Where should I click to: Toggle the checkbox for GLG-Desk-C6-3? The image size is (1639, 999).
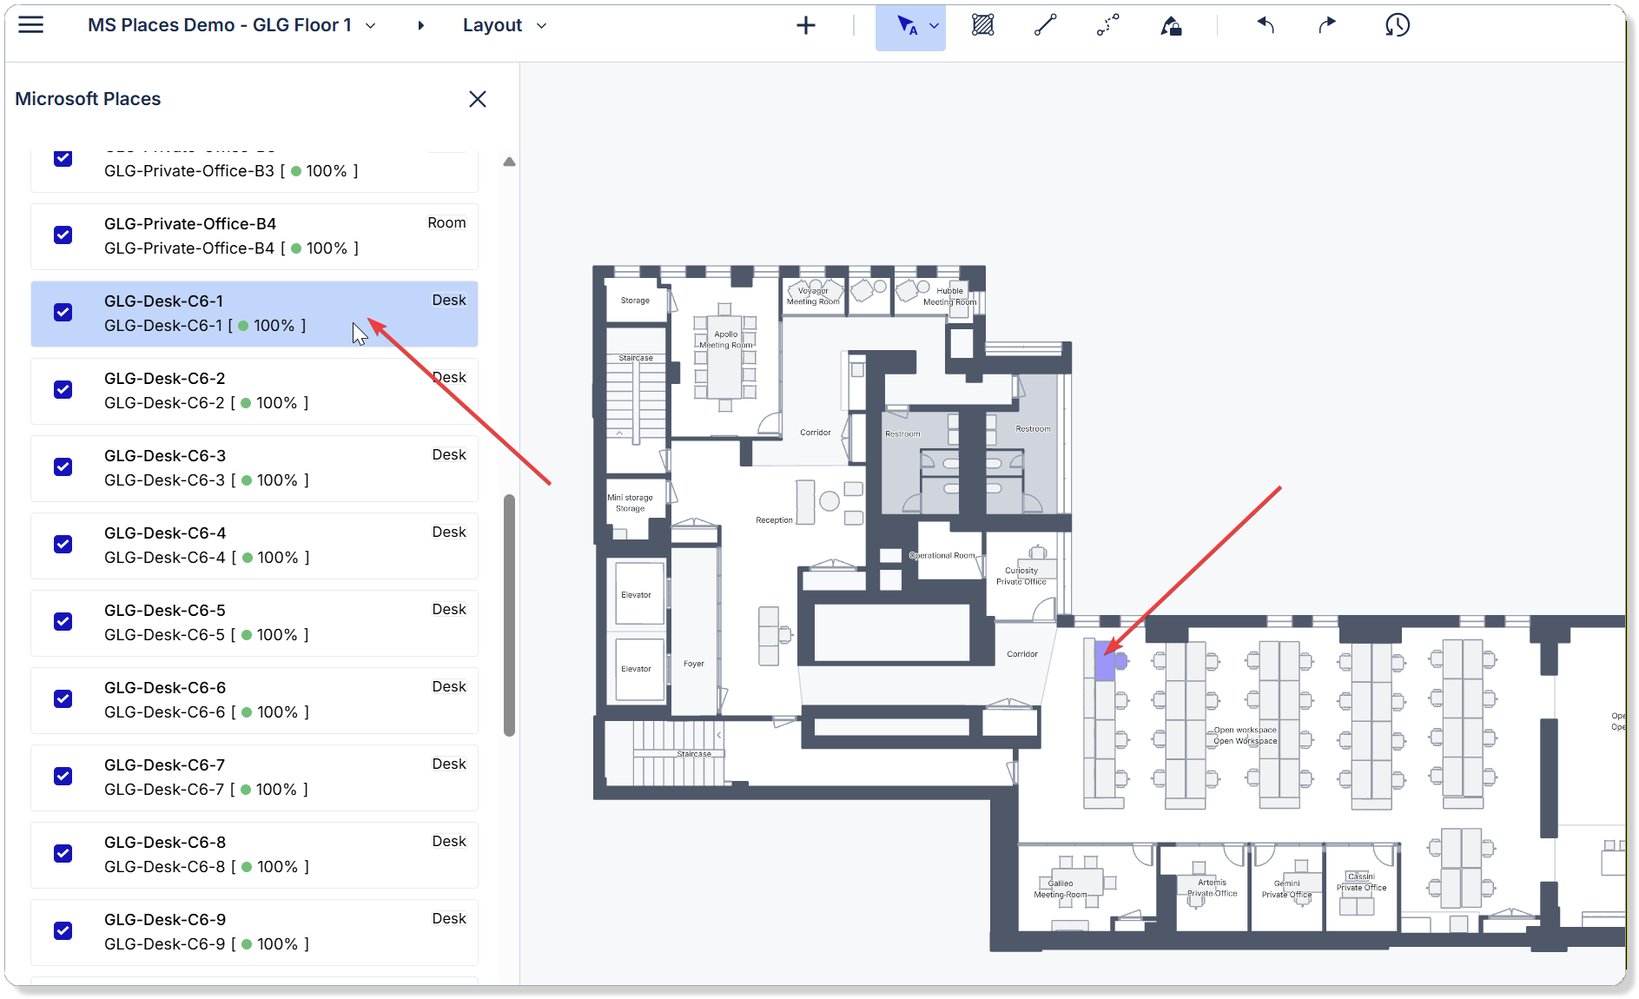[63, 467]
